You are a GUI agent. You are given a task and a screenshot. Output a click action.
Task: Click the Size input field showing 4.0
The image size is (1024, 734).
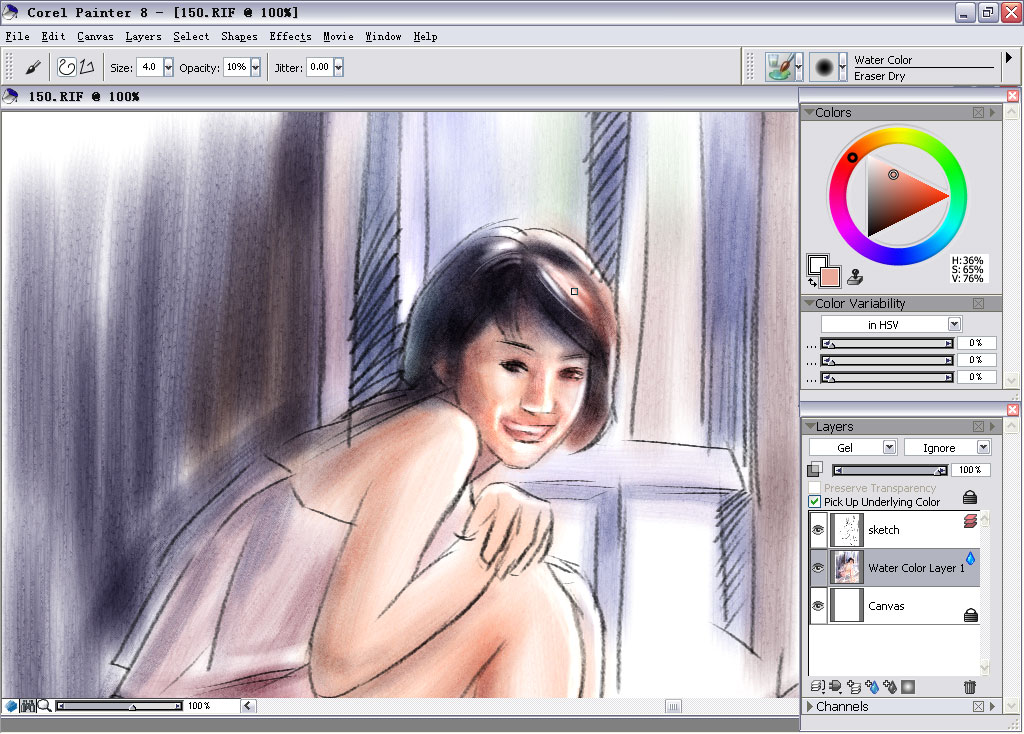(x=150, y=67)
